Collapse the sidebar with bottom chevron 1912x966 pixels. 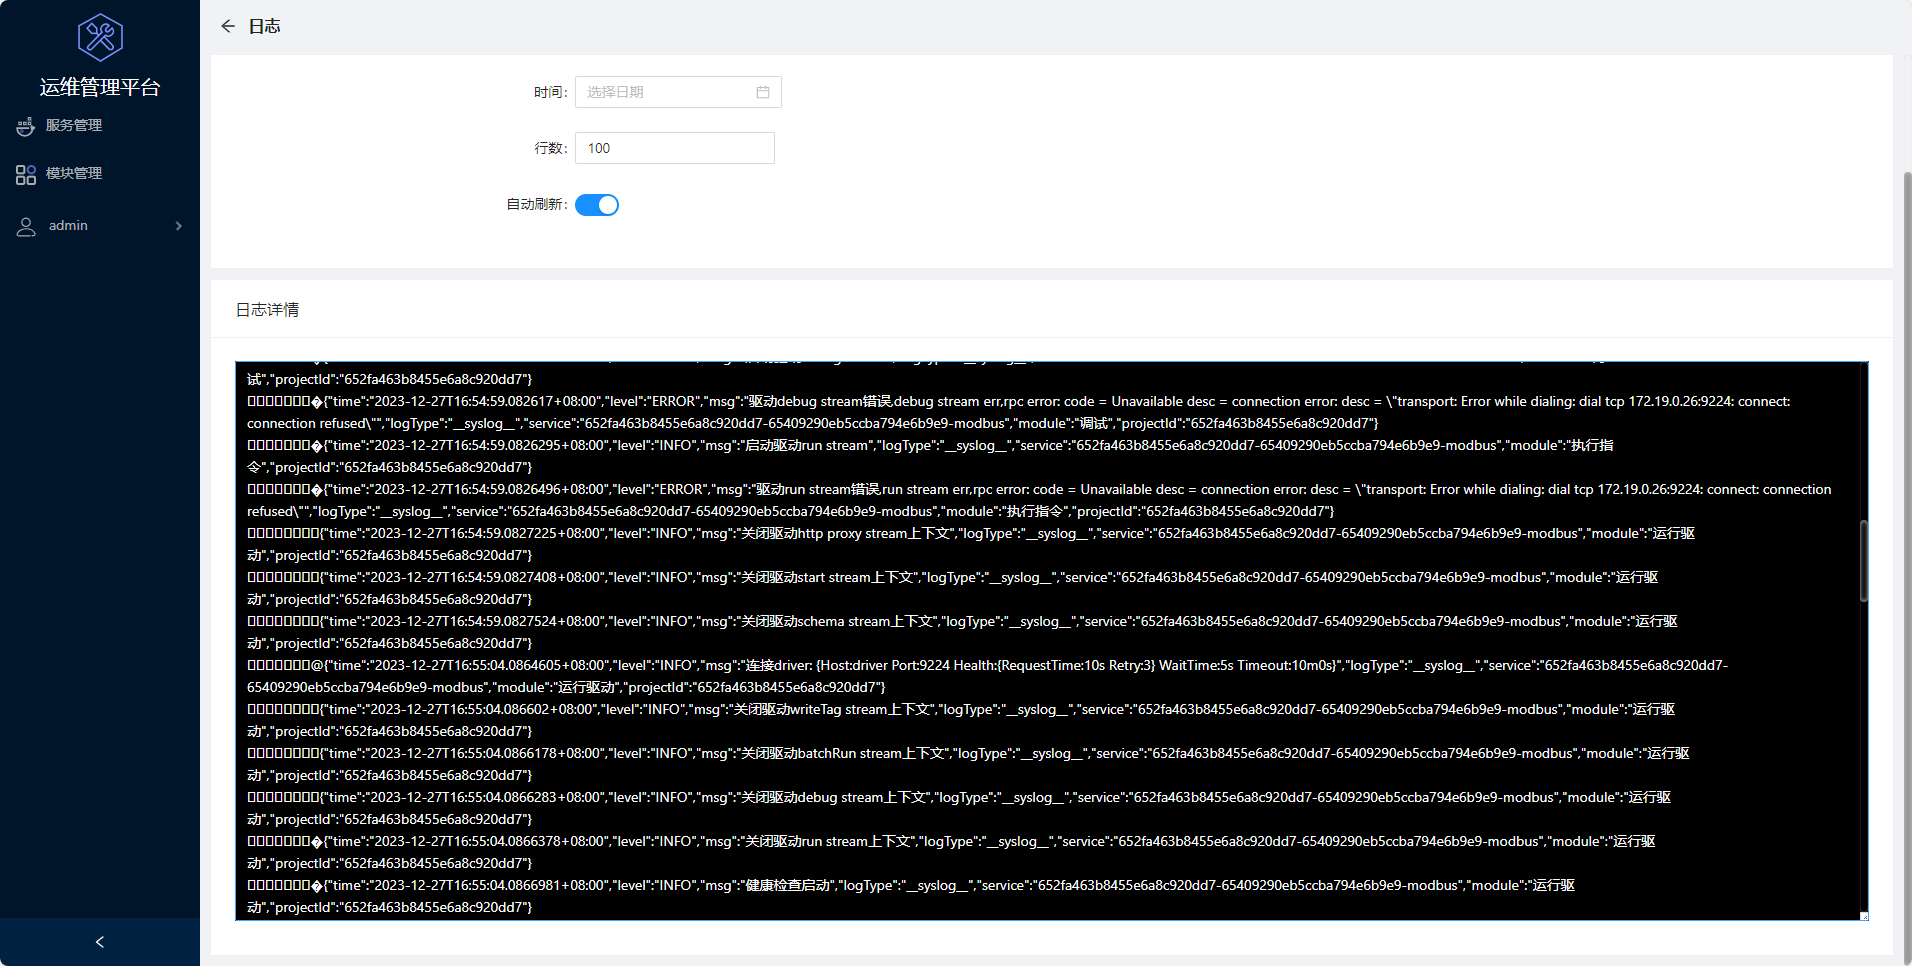coord(99,942)
